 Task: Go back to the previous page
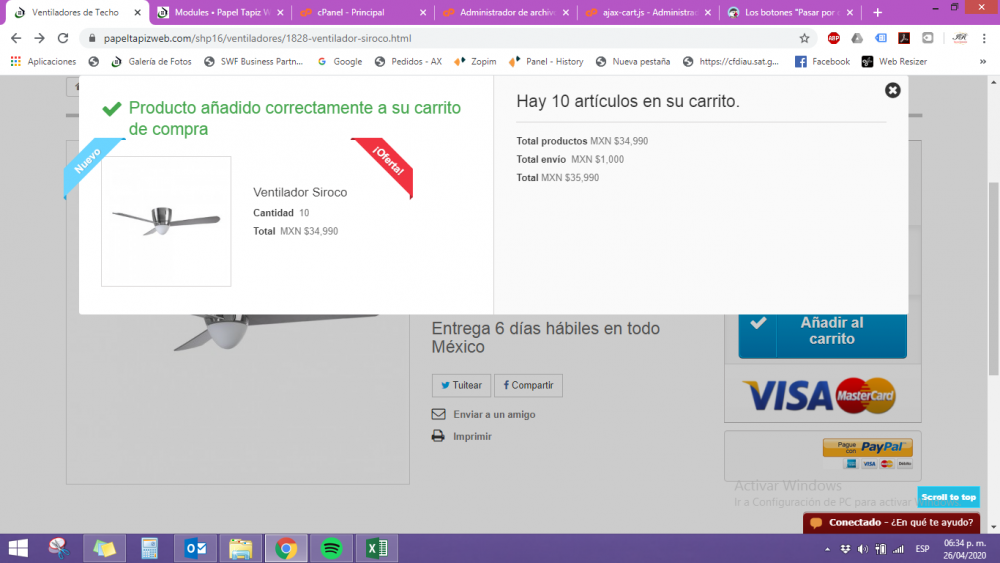pos(16,38)
